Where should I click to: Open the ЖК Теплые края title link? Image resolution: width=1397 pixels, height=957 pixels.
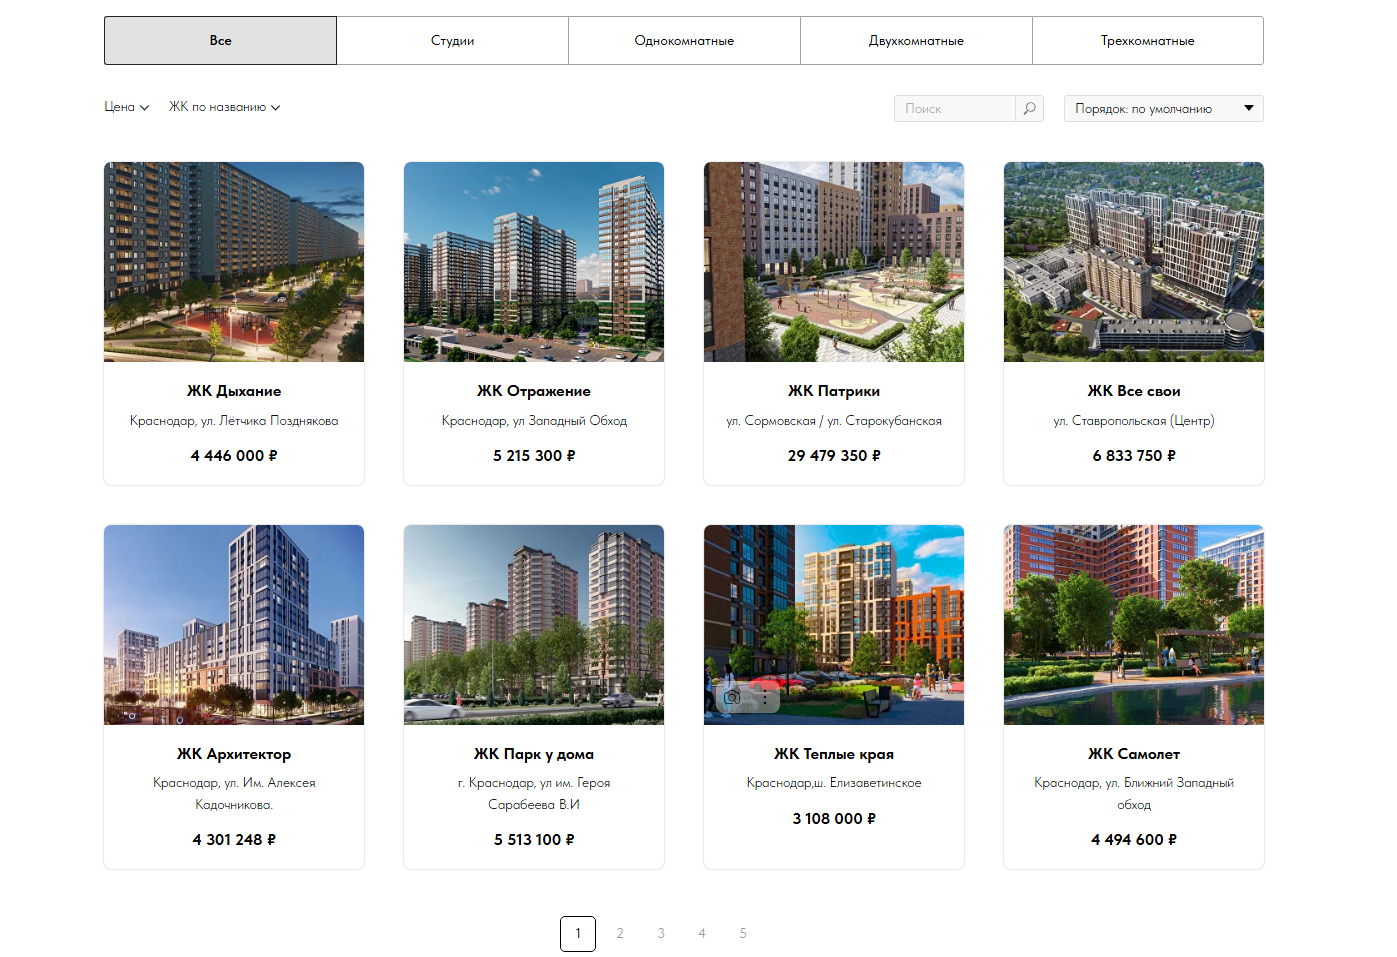coord(834,754)
